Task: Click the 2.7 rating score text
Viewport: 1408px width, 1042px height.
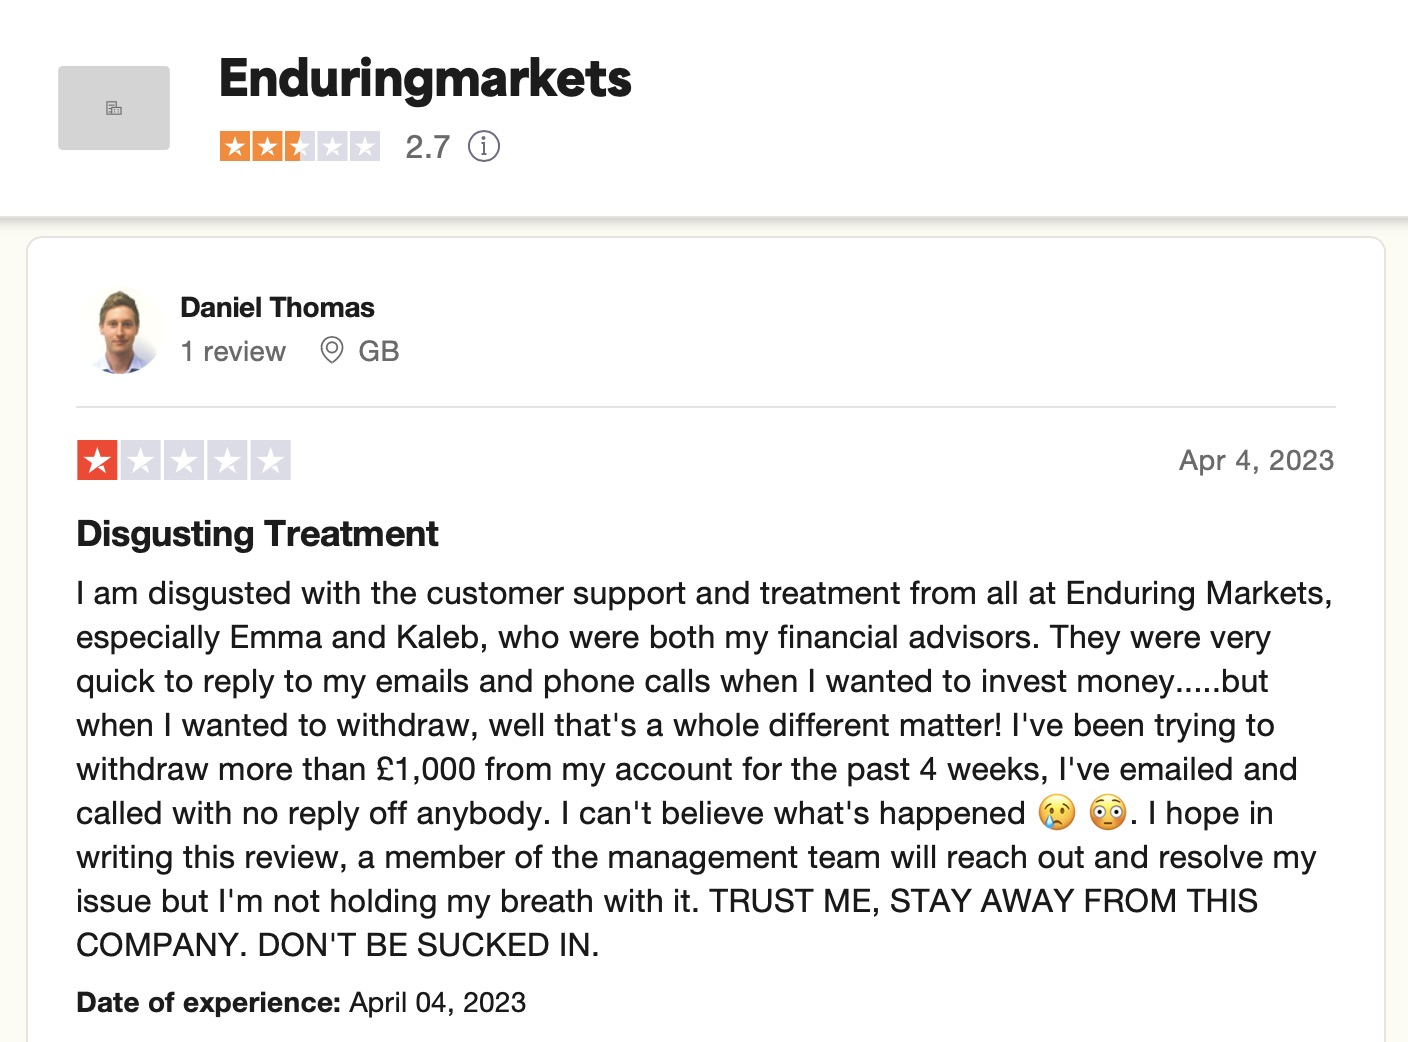Action: pos(426,145)
